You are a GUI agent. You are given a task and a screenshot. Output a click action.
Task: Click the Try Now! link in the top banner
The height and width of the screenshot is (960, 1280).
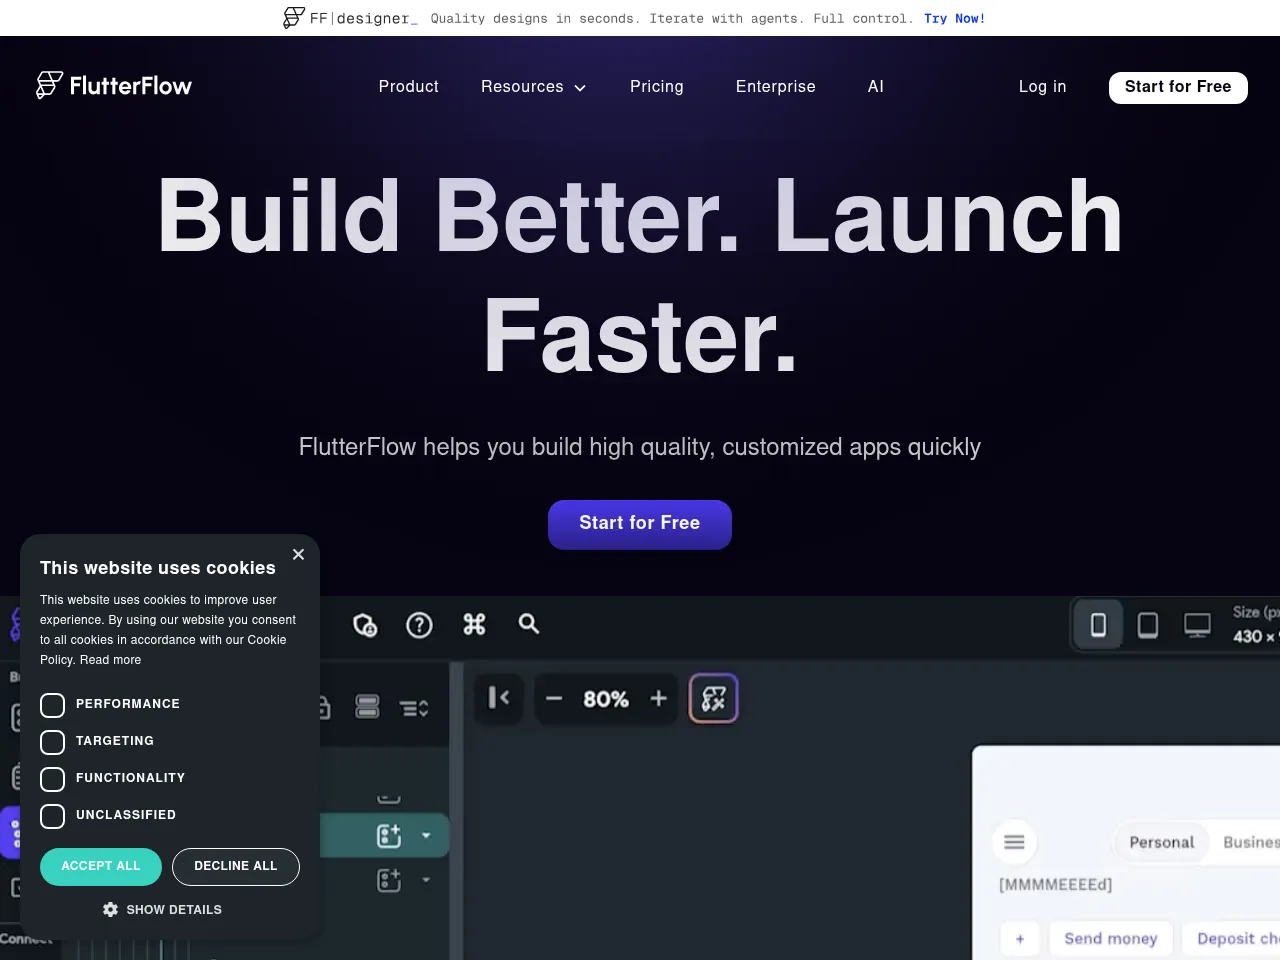954,18
